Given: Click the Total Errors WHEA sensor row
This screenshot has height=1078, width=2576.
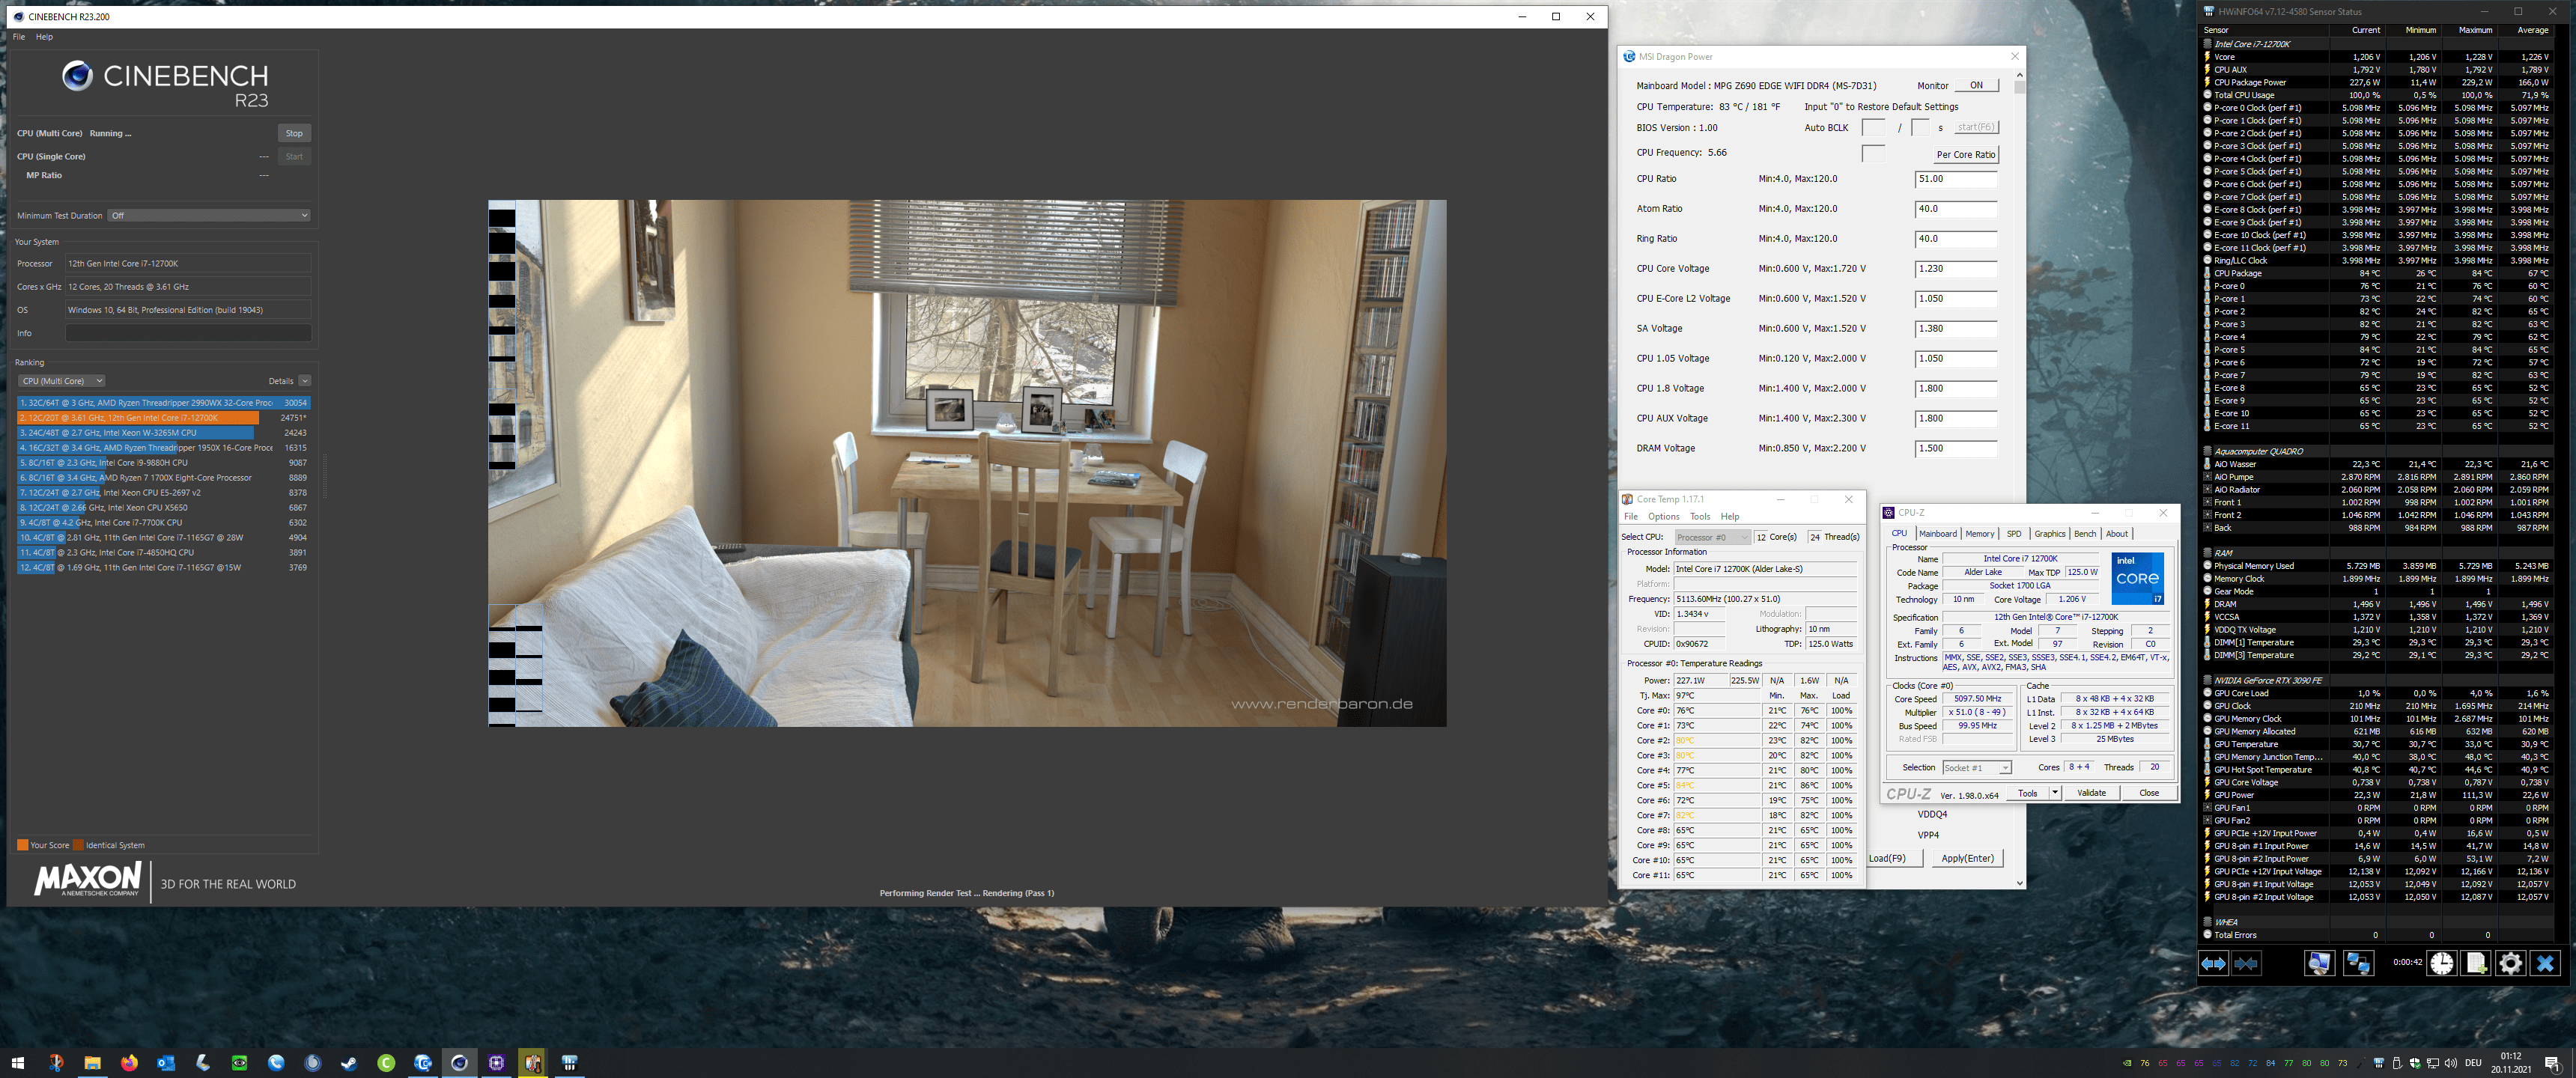Looking at the screenshot, I should tap(2378, 935).
